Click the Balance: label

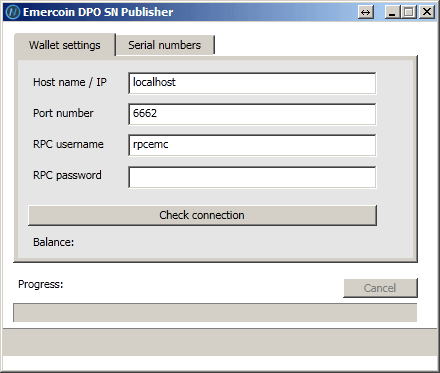click(53, 242)
